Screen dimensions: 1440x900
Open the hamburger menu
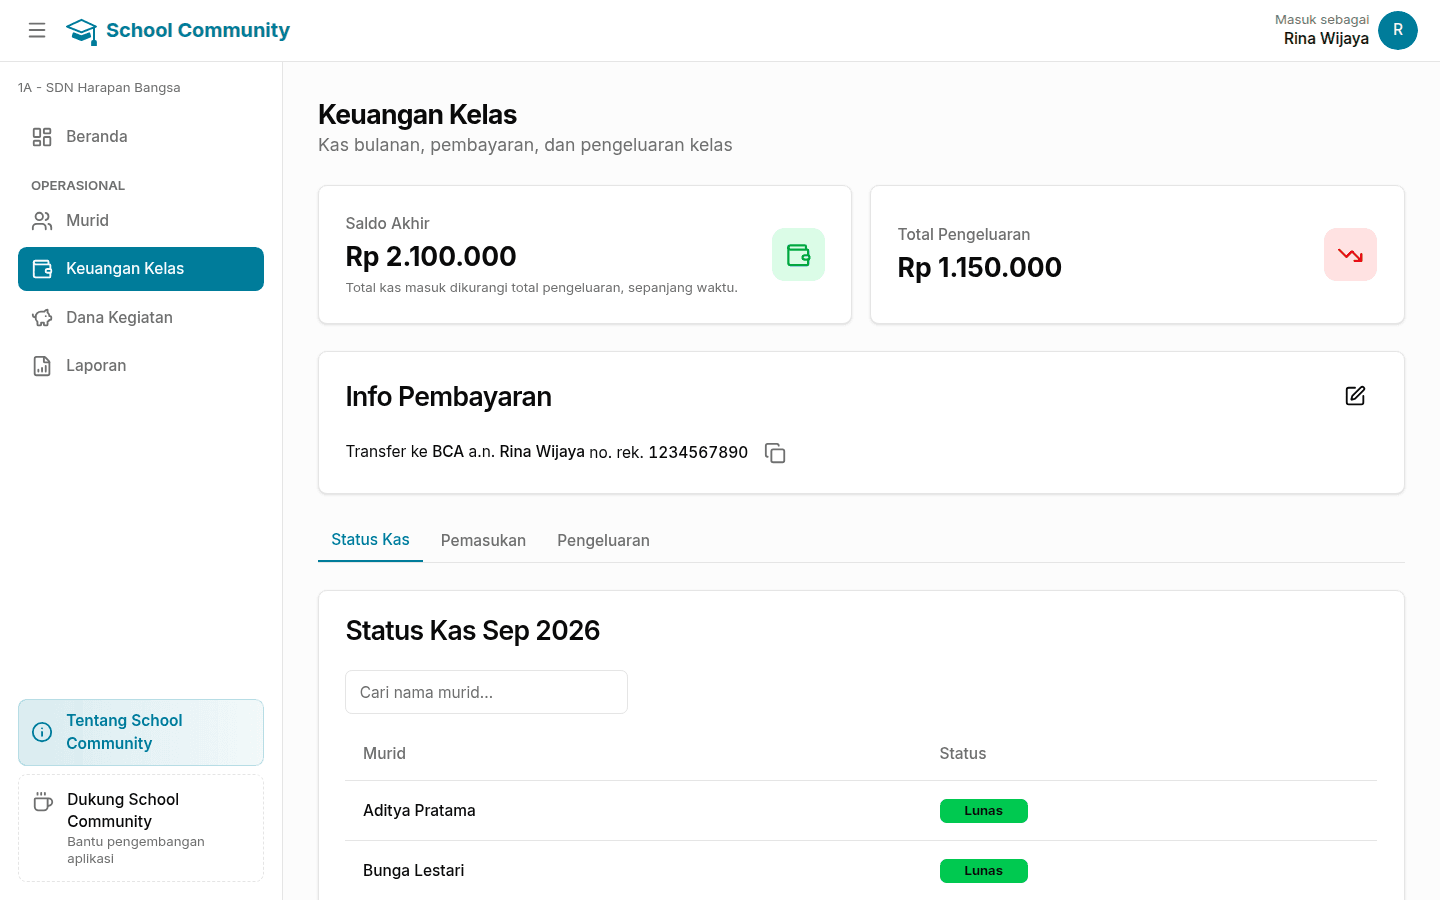click(x=37, y=30)
